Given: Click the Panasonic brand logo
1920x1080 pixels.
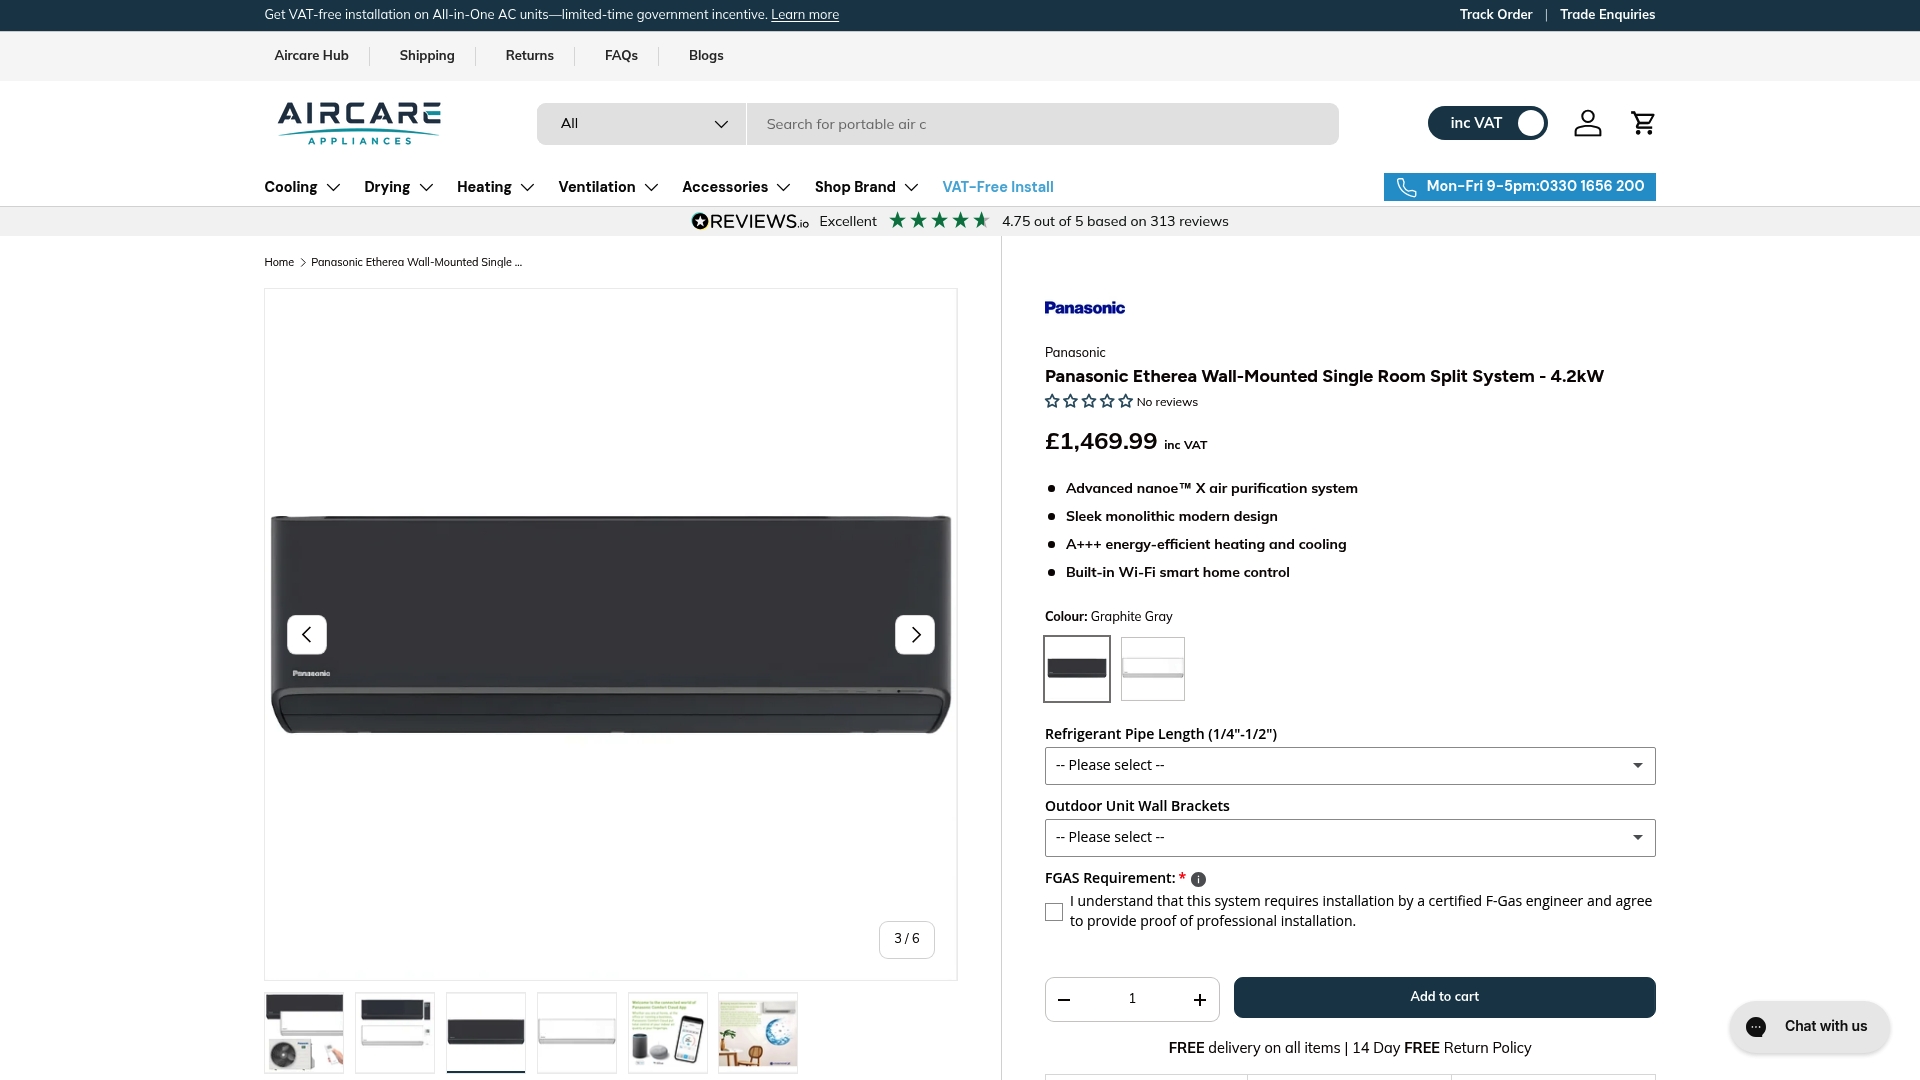Looking at the screenshot, I should click(x=1085, y=308).
